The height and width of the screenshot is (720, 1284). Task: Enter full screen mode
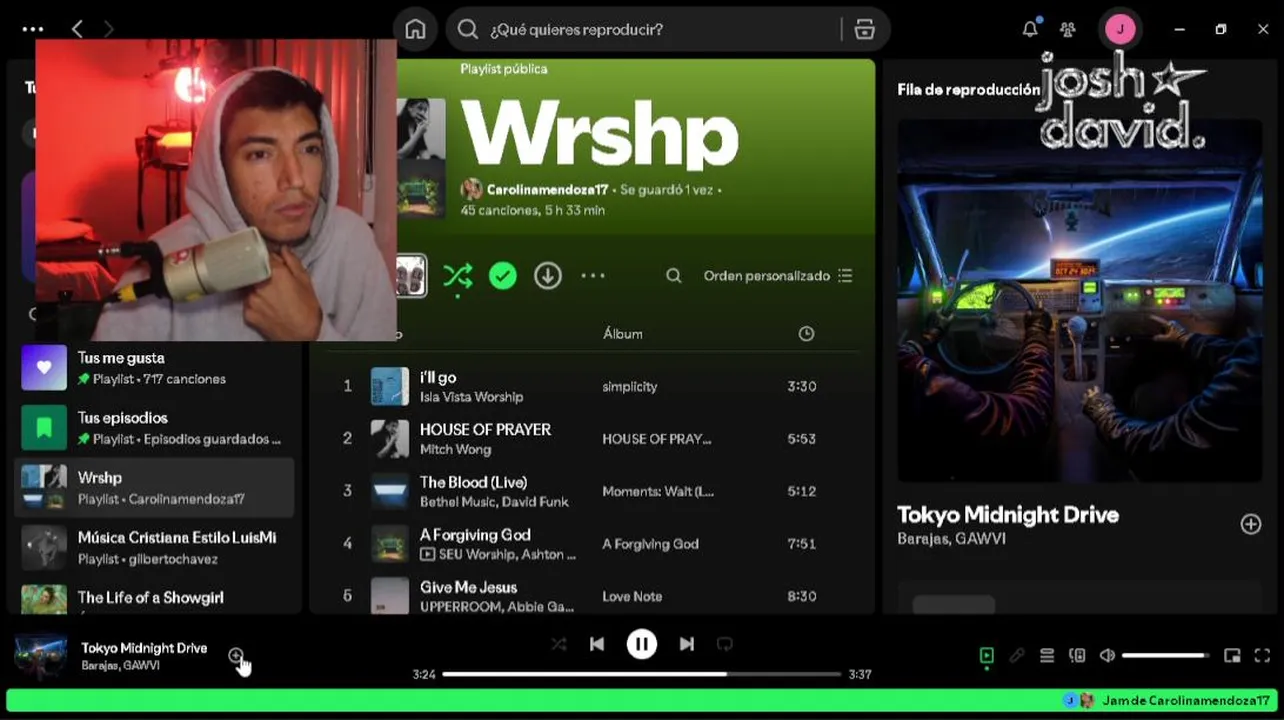(1262, 656)
